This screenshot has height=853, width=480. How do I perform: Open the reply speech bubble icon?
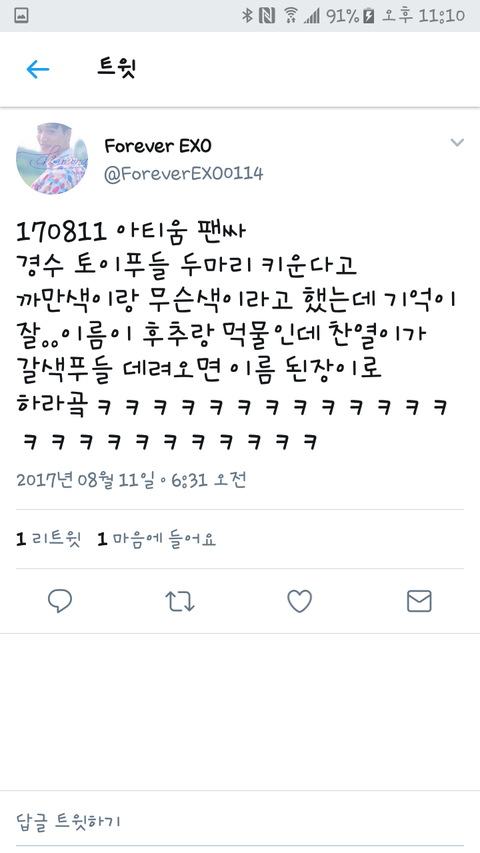pos(60,601)
